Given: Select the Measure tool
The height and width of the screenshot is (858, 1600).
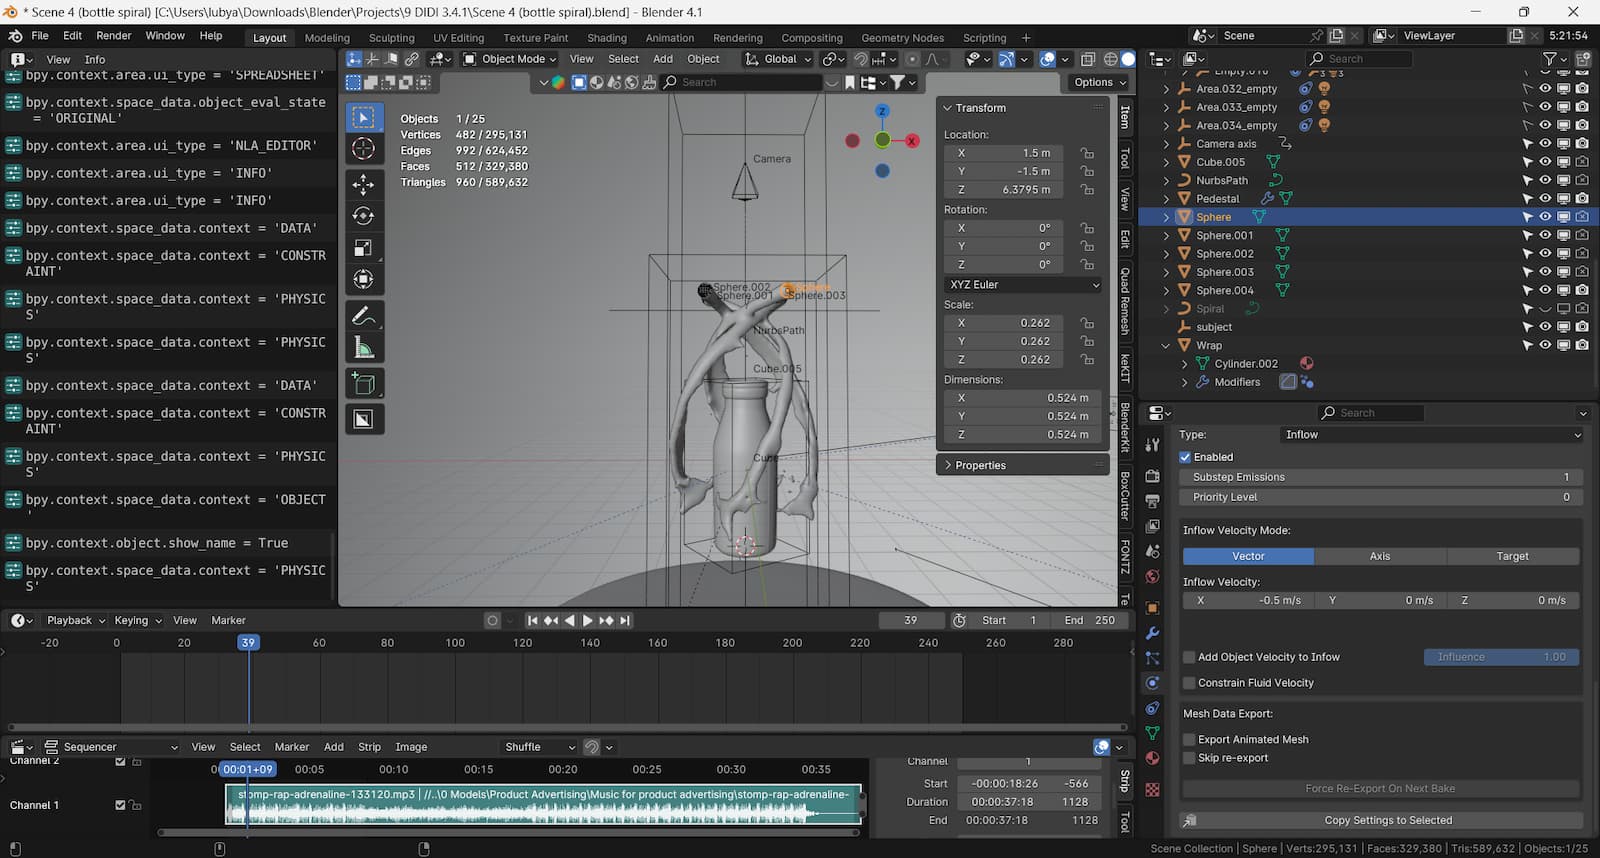Looking at the screenshot, I should [x=364, y=348].
